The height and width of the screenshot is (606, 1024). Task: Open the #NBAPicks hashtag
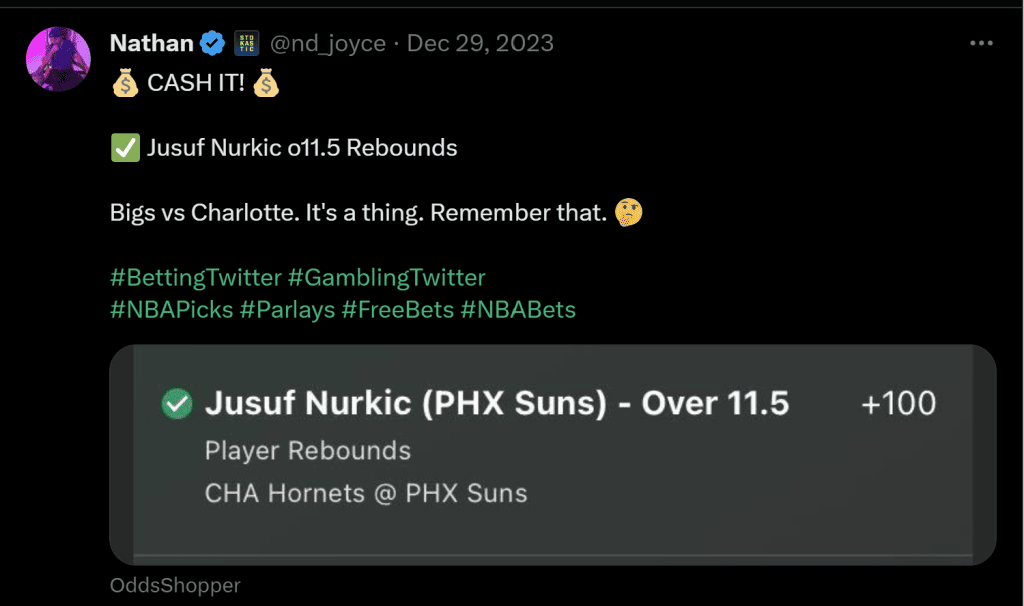pos(172,310)
